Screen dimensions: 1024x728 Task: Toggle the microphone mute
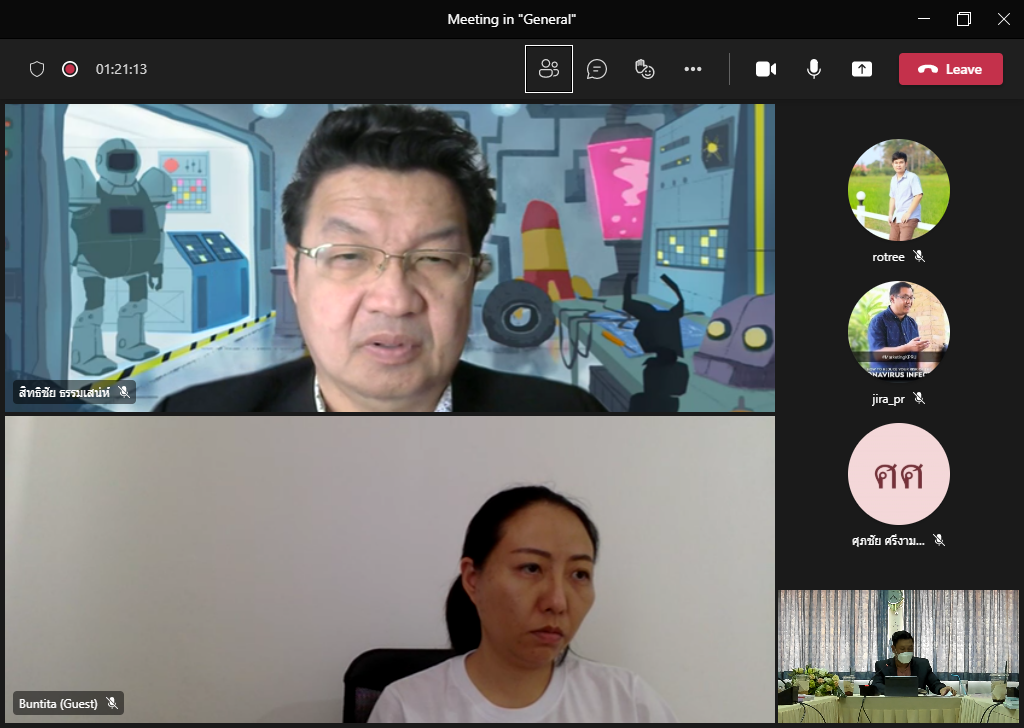pos(814,69)
